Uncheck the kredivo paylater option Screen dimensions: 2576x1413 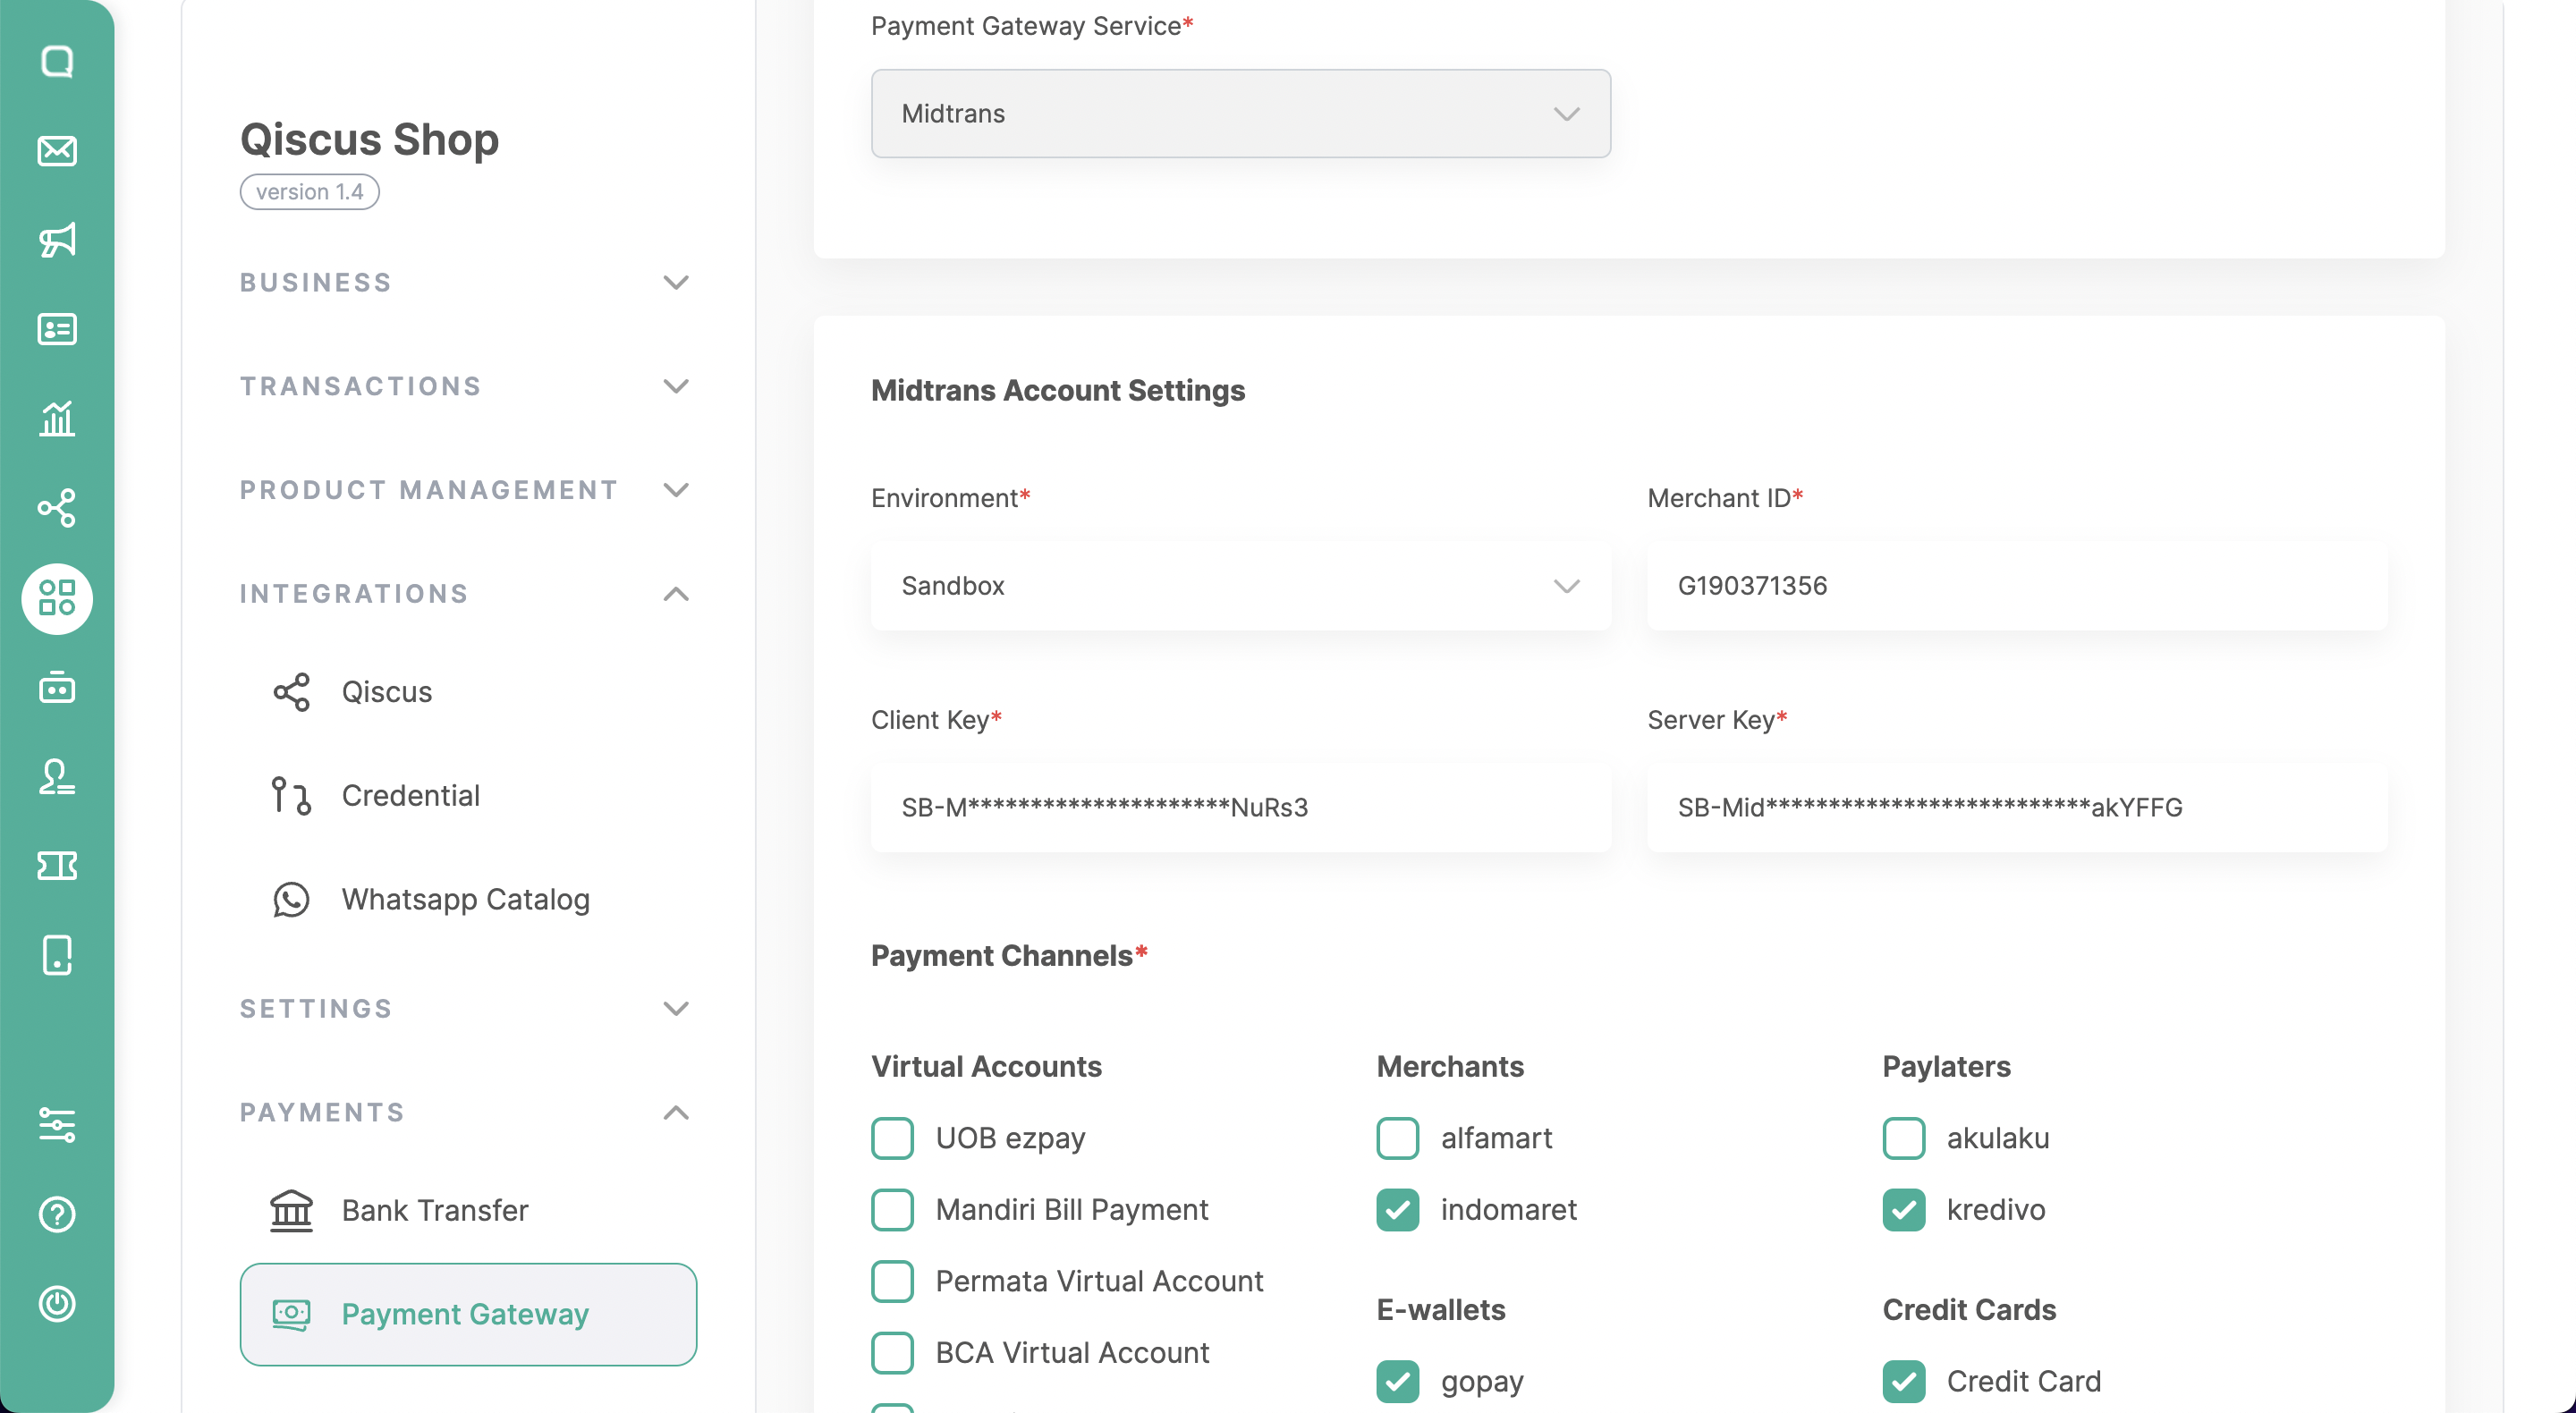coord(1903,1210)
